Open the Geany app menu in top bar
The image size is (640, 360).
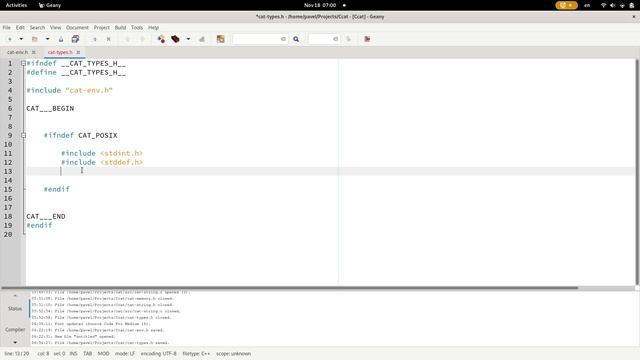click(x=49, y=5)
